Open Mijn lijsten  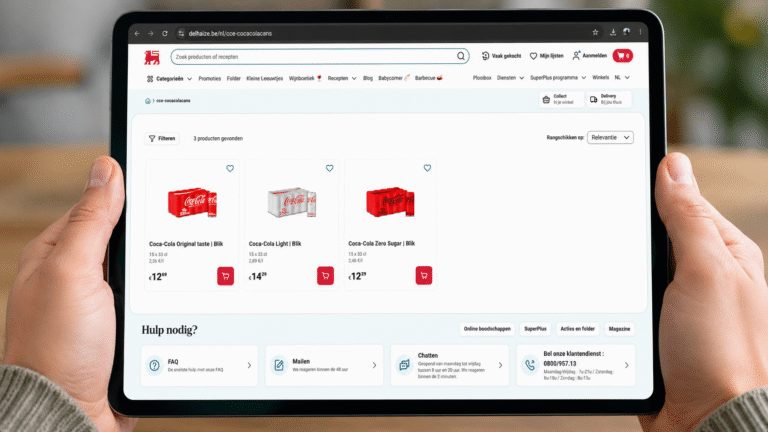tap(547, 56)
